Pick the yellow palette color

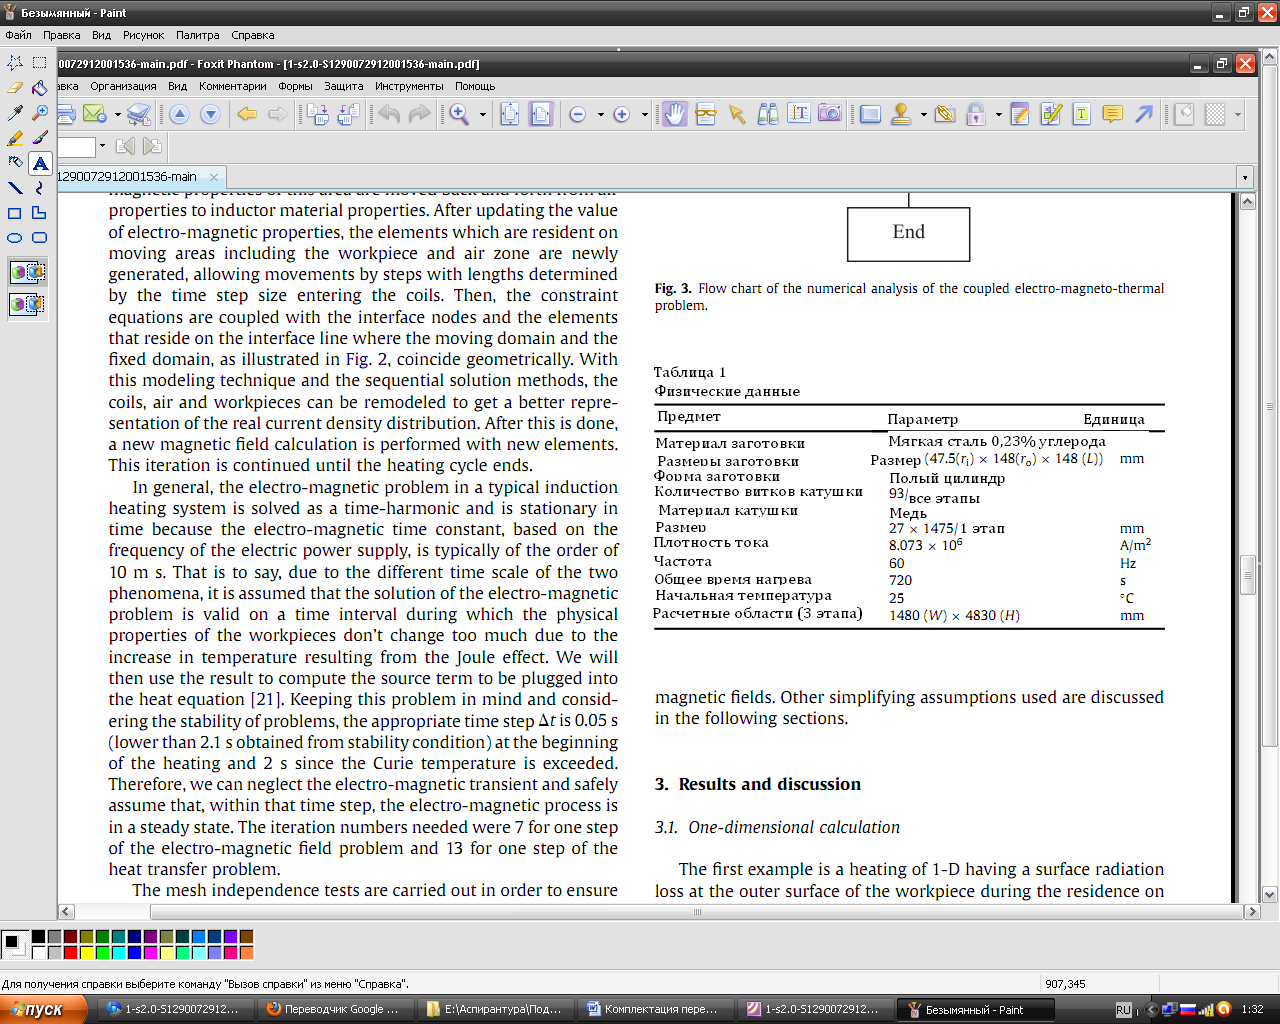[x=86, y=953]
